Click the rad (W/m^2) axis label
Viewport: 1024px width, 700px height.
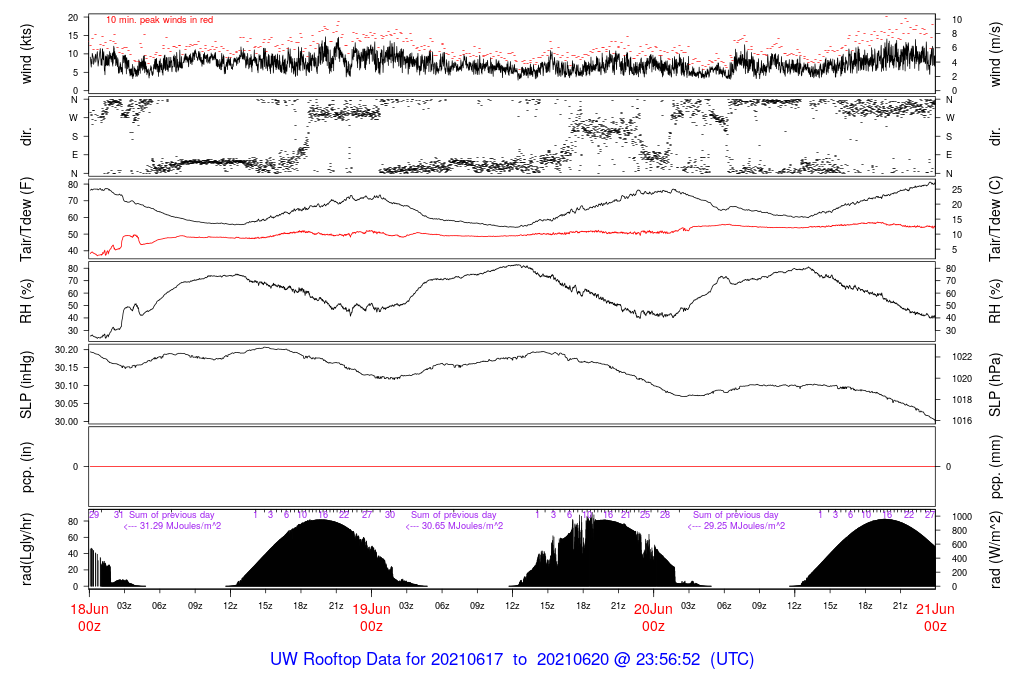tap(996, 549)
